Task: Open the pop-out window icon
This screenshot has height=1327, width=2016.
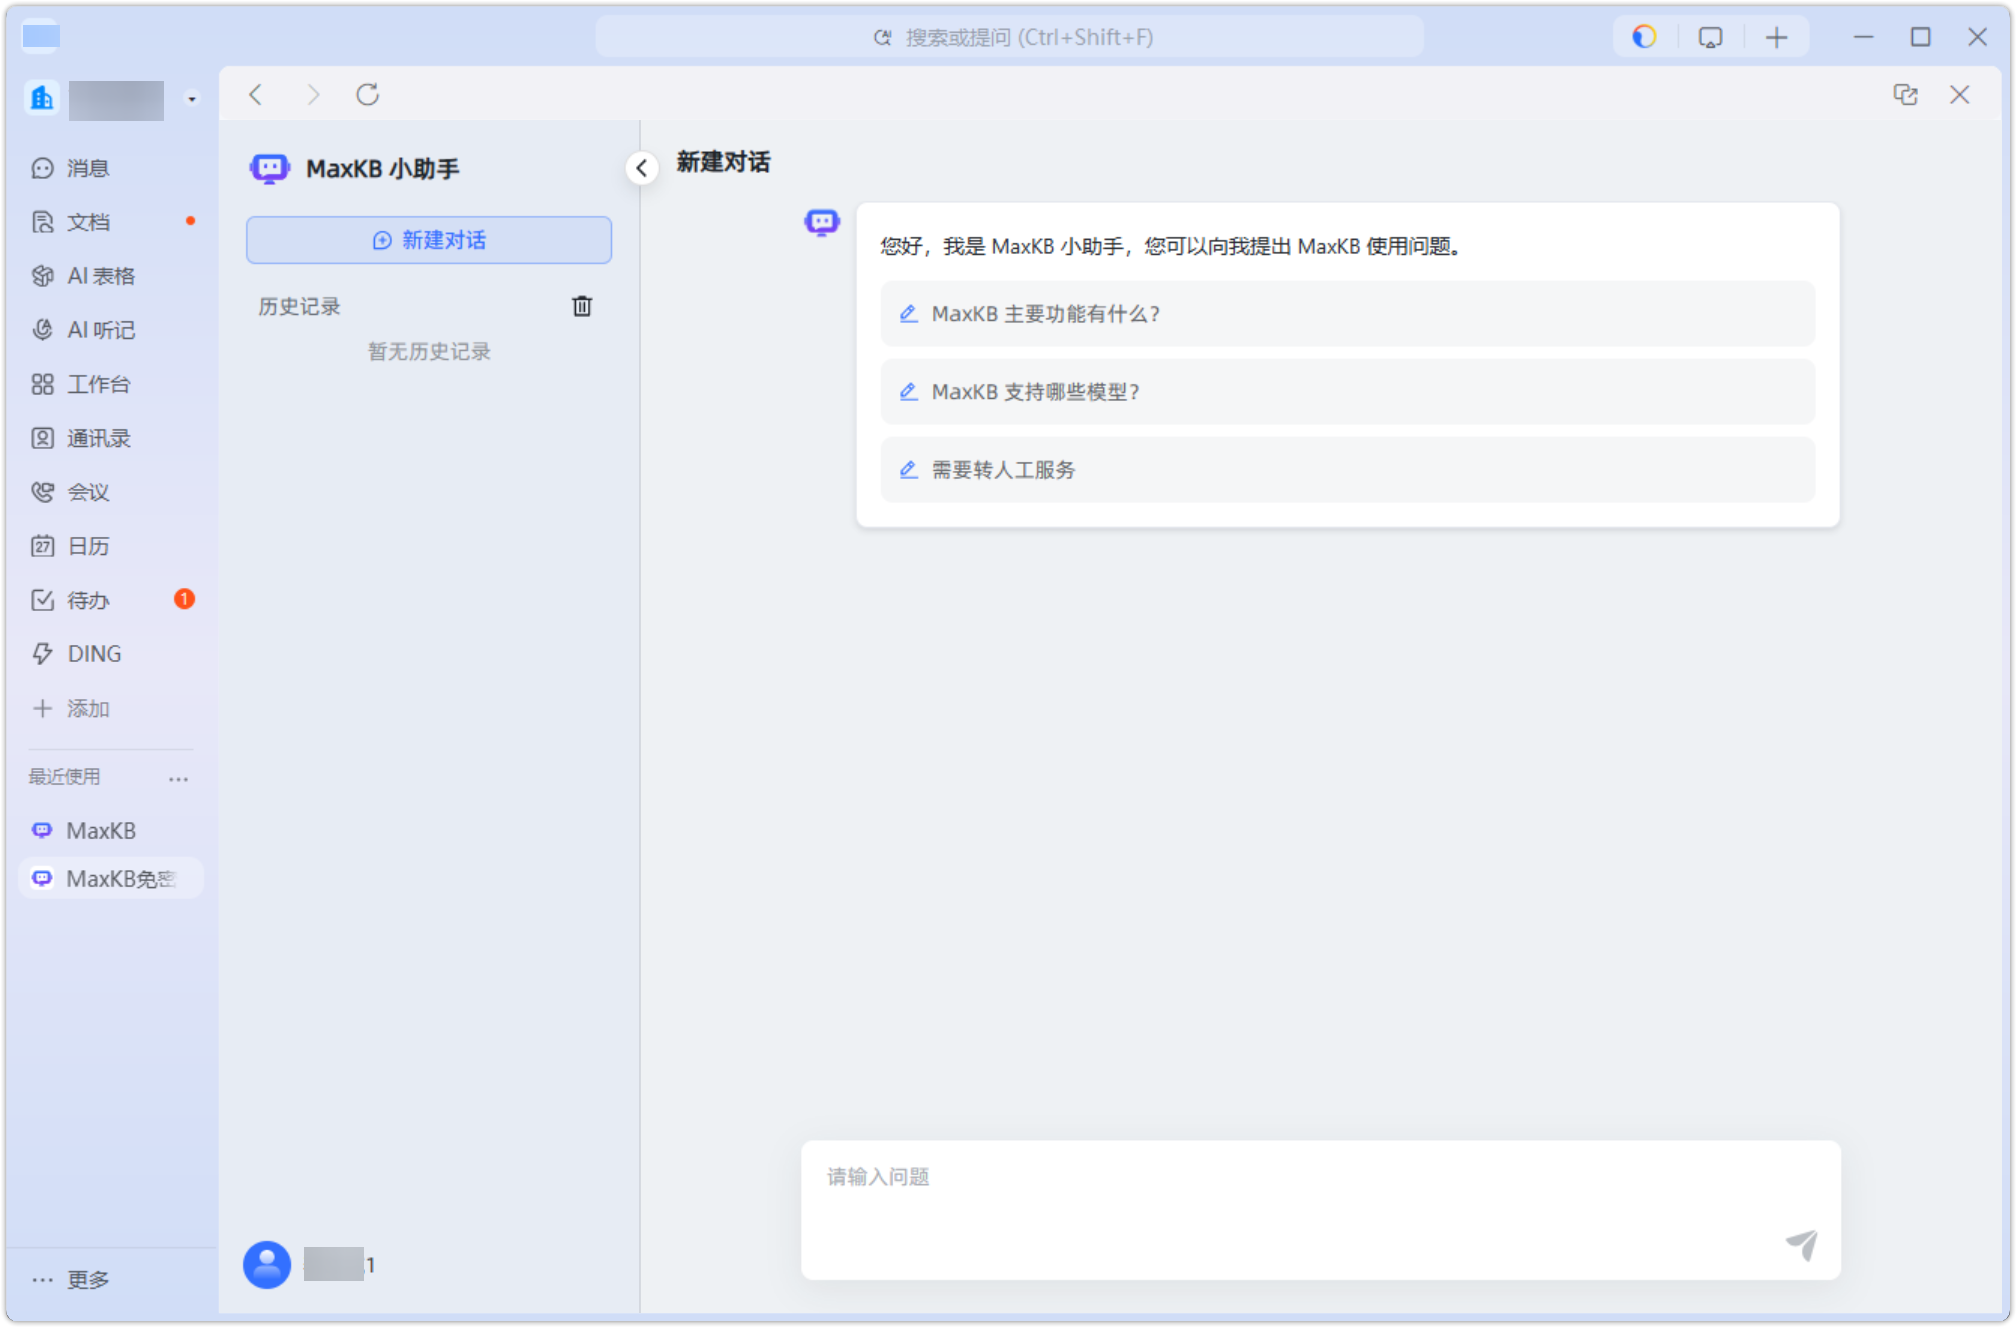Action: [1905, 95]
